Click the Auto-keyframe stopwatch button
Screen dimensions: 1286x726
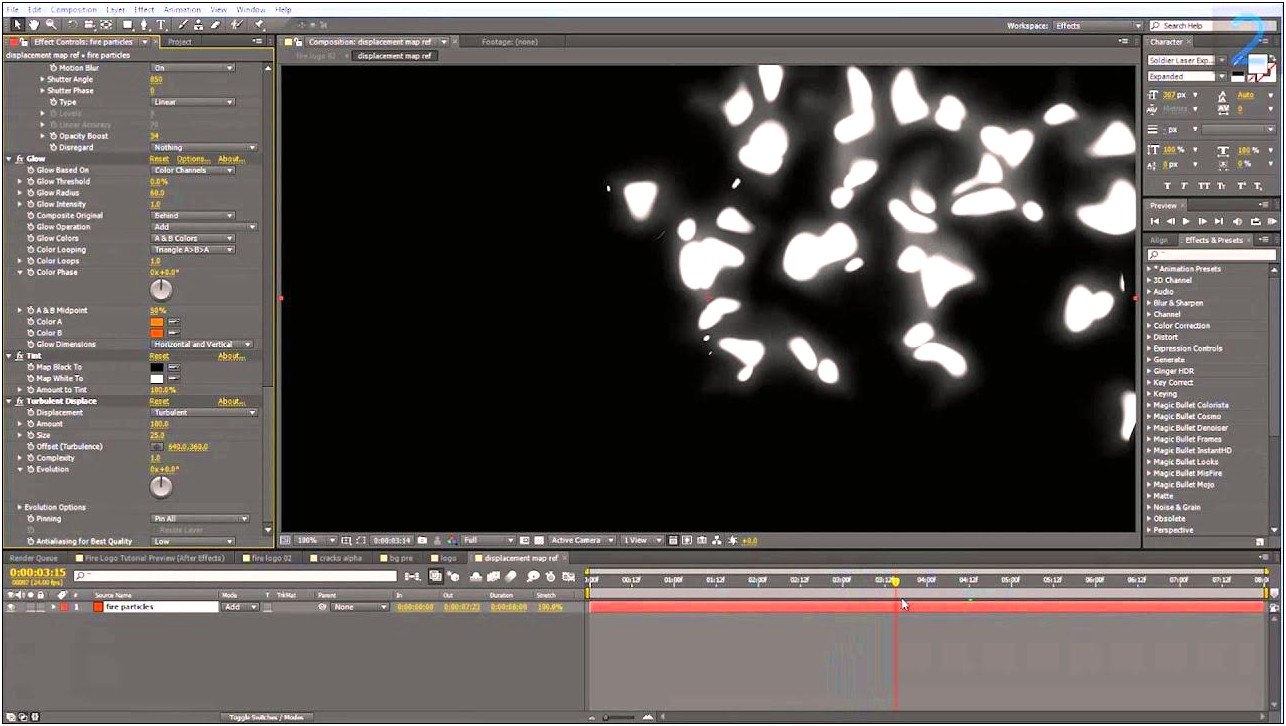(550, 576)
